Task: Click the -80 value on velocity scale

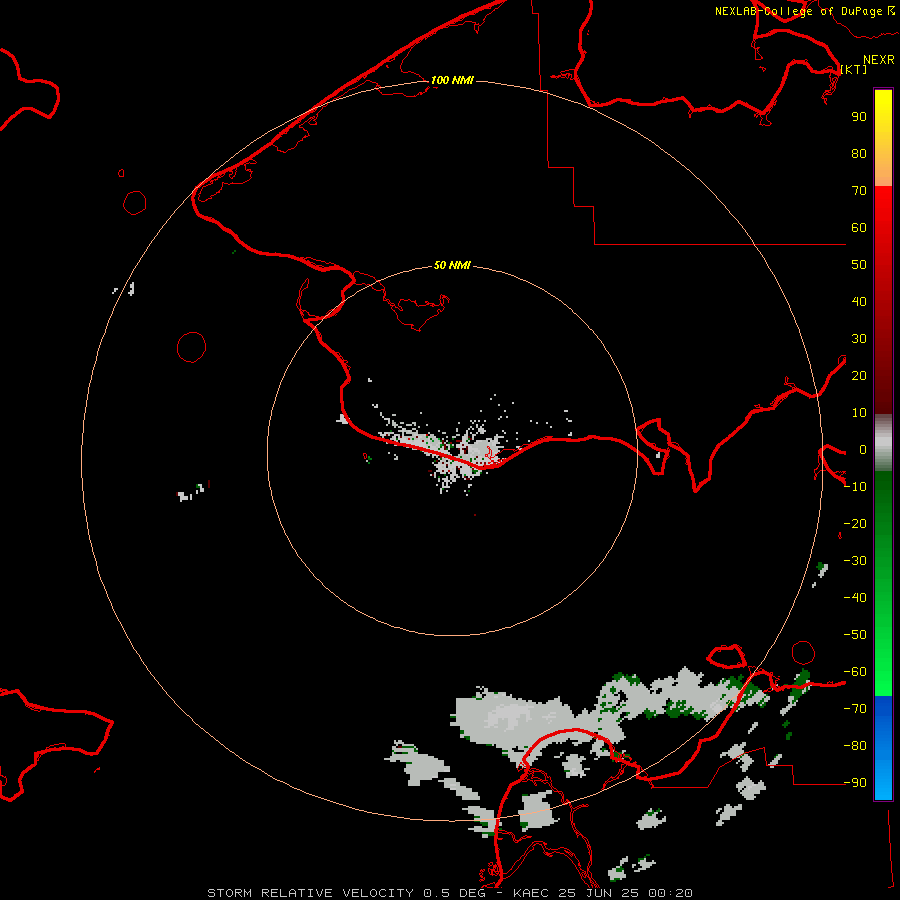Action: pos(855,746)
